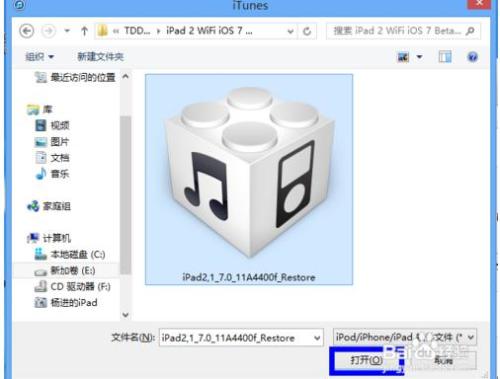Click the sidebar vertical scrollbar
Screen dimensions: 500x379
click(x=125, y=195)
